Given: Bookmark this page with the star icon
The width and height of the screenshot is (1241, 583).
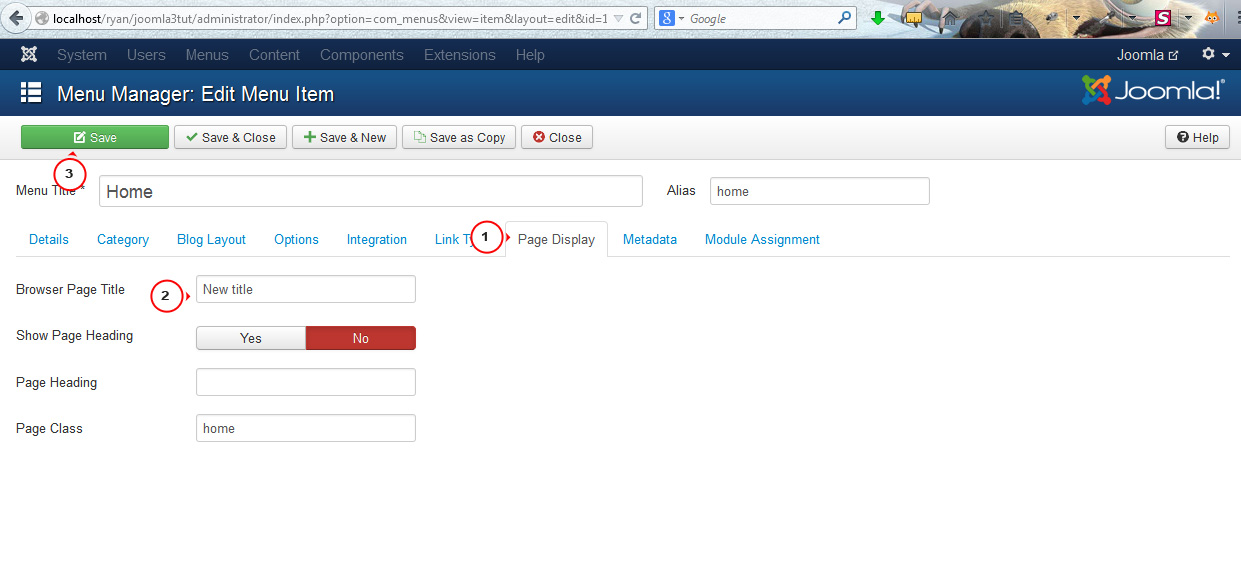Looking at the screenshot, I should pos(986,18).
